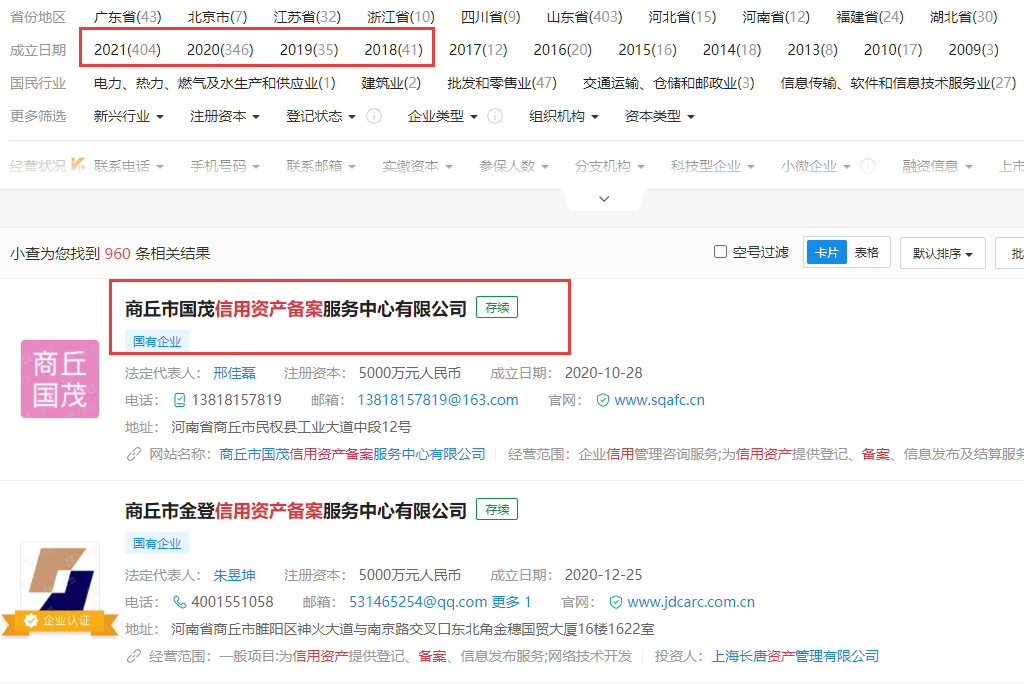Click the telephone icon beside 4001551058
This screenshot has height=684, width=1024.
coord(178,603)
